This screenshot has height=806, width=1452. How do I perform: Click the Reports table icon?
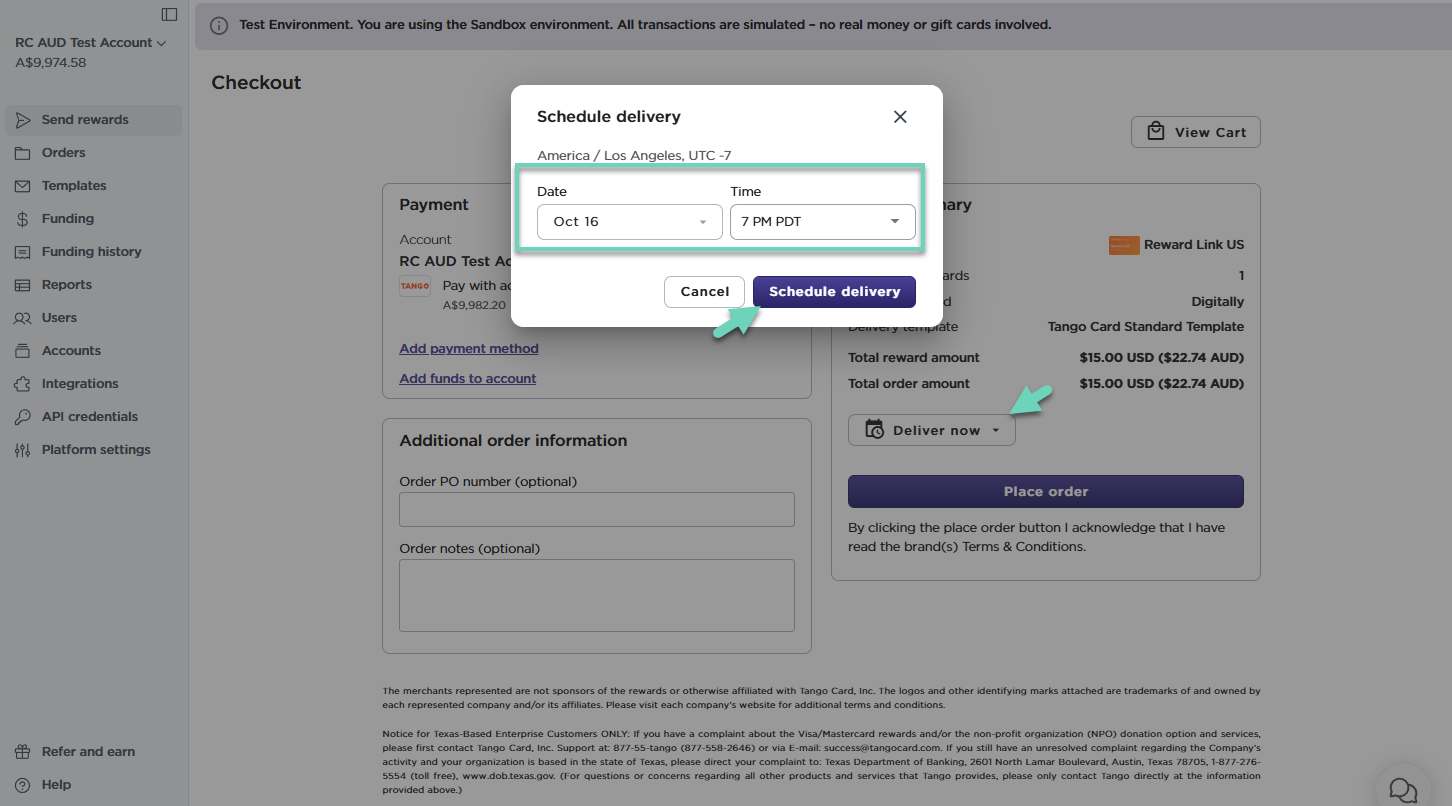(x=23, y=285)
